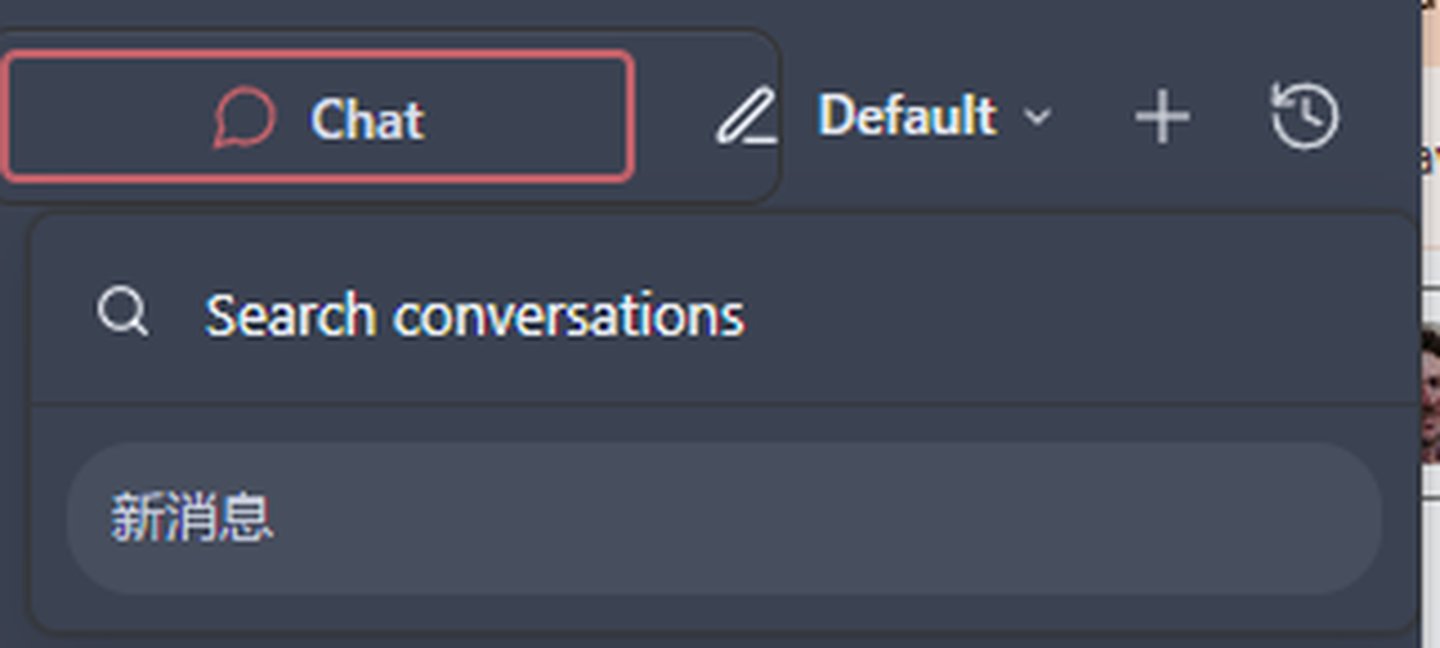Start a new conversation with plus button
Image resolution: width=1440 pixels, height=648 pixels.
tap(1162, 117)
